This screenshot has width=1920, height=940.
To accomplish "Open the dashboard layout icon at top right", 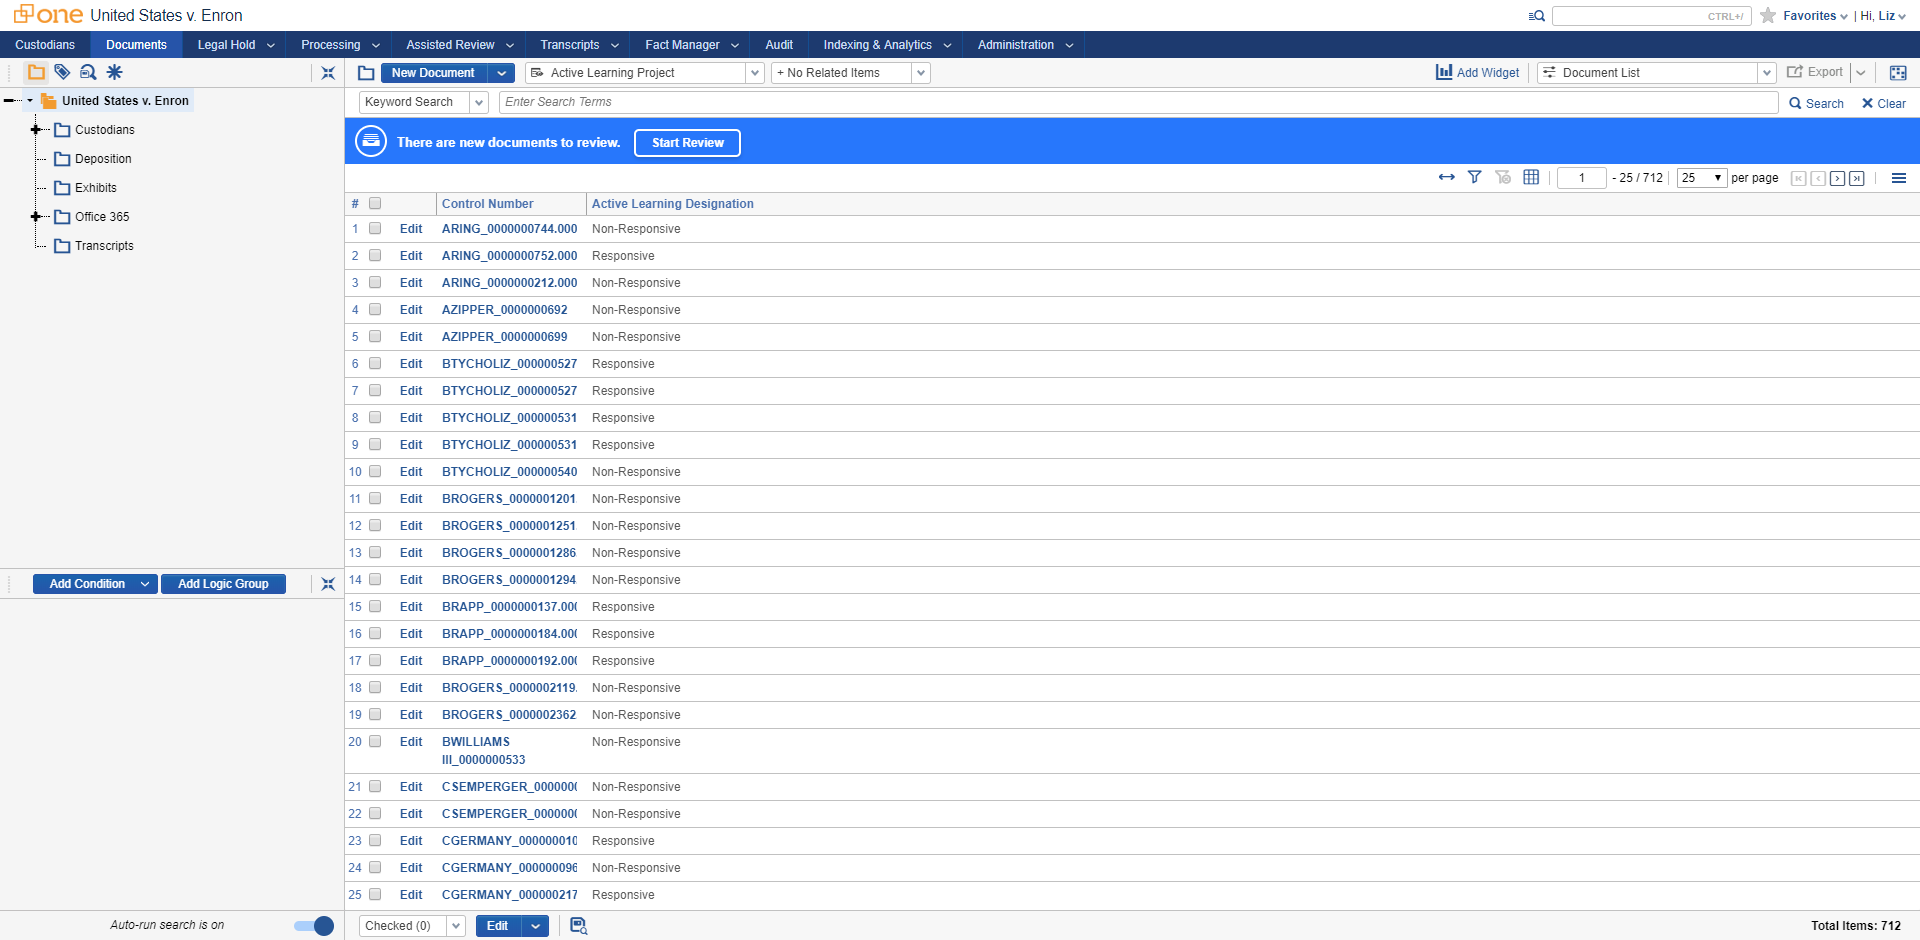I will (x=1897, y=73).
